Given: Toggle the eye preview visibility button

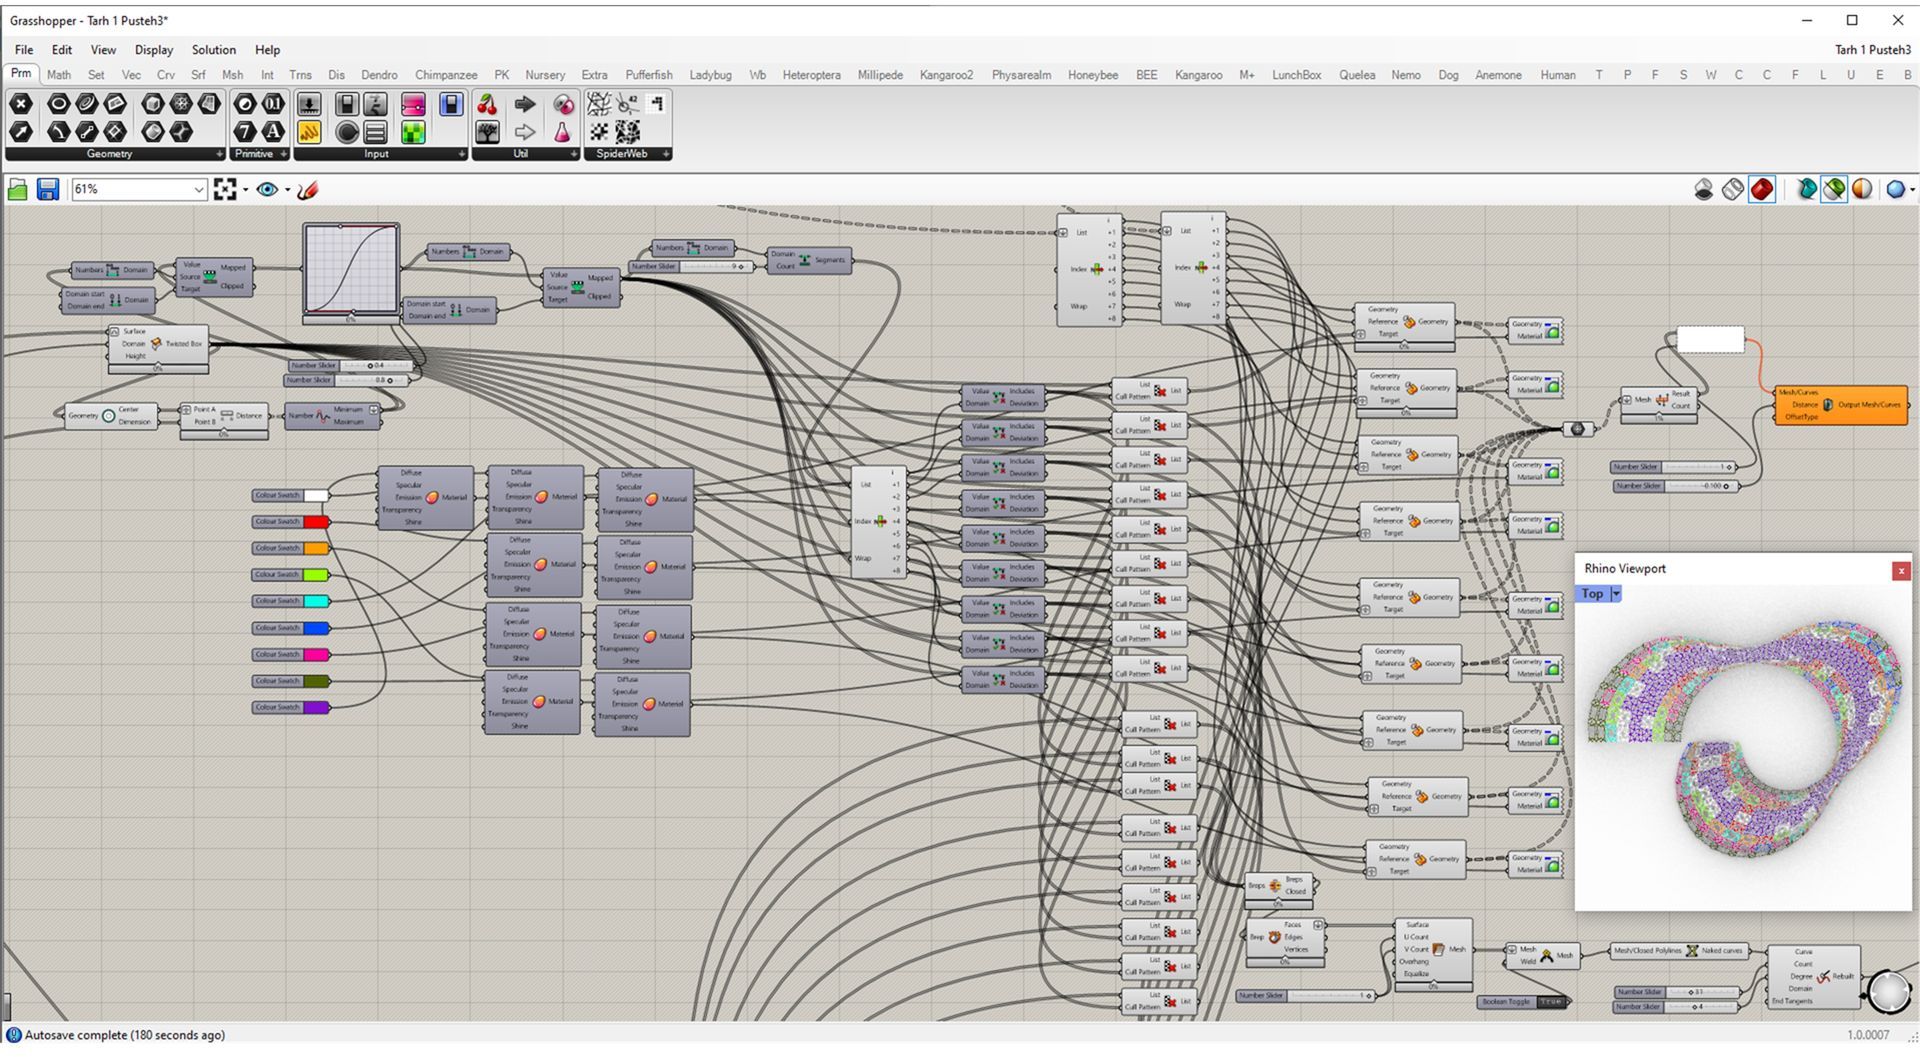Looking at the screenshot, I should 267,189.
